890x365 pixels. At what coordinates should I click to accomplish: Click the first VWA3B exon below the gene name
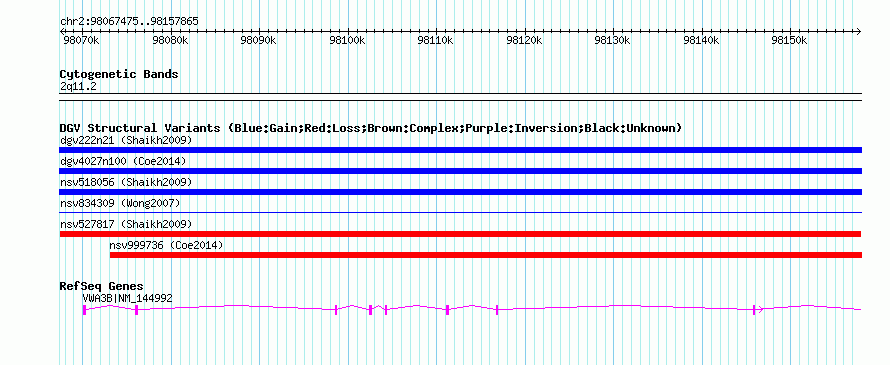click(85, 309)
